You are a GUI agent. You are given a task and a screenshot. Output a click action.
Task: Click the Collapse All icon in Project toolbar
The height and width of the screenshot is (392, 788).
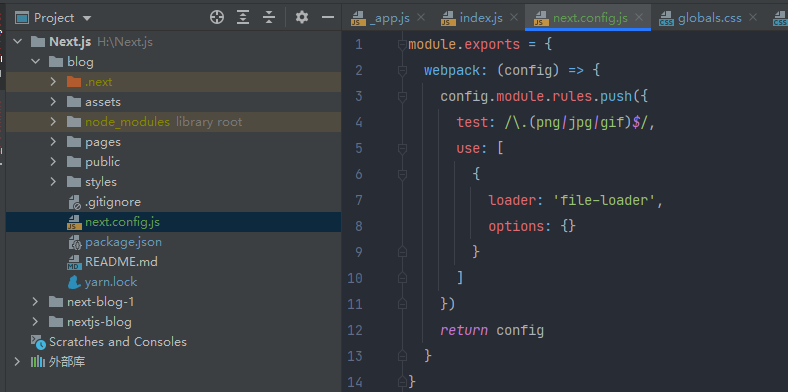click(x=269, y=18)
